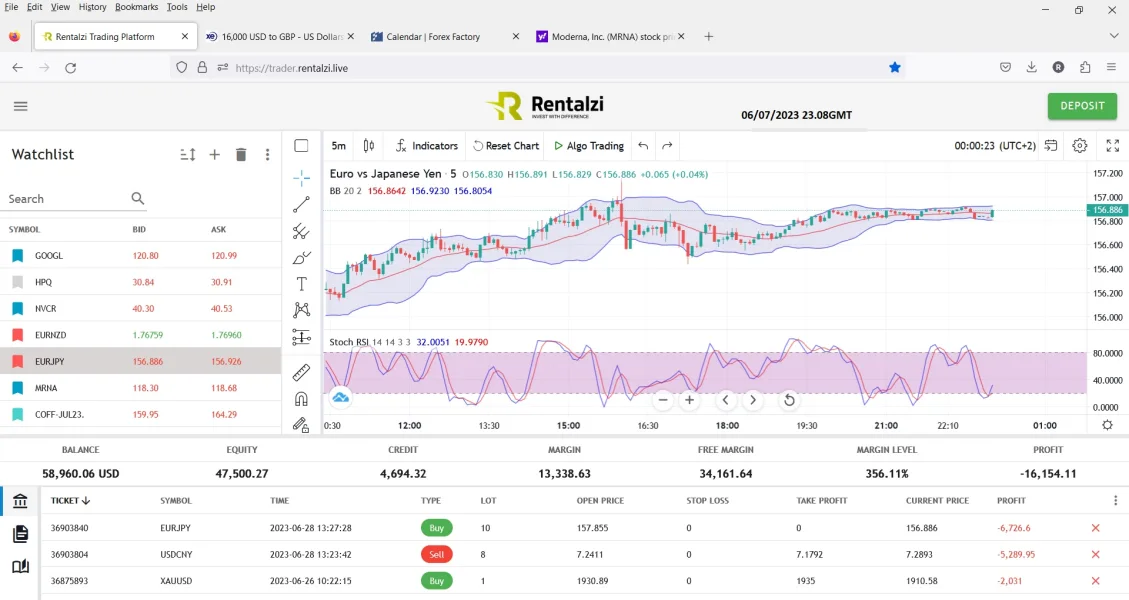This screenshot has height=600, width=1129.
Task: Toggle magnet mode on chart
Action: click(x=301, y=399)
